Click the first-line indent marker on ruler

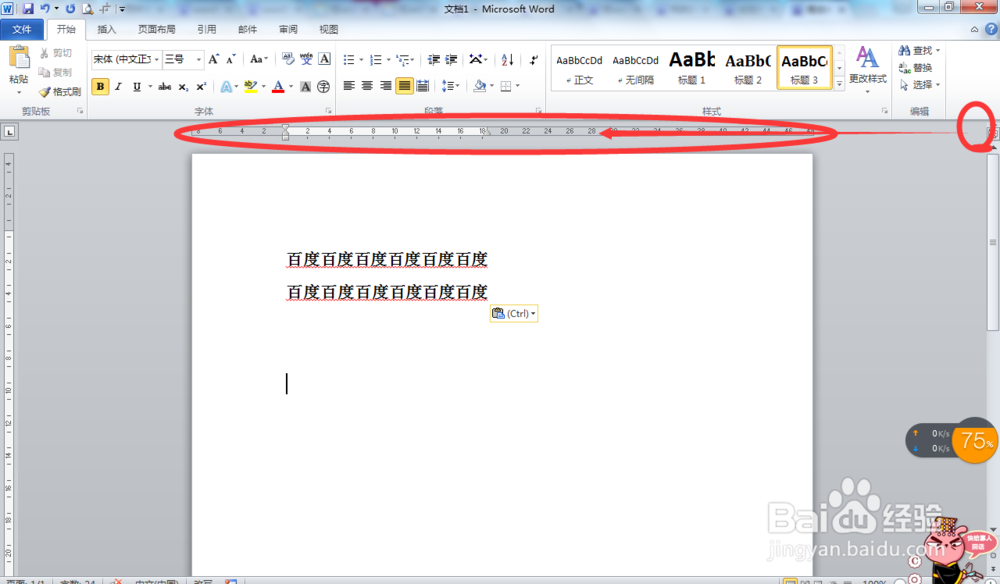point(285,128)
